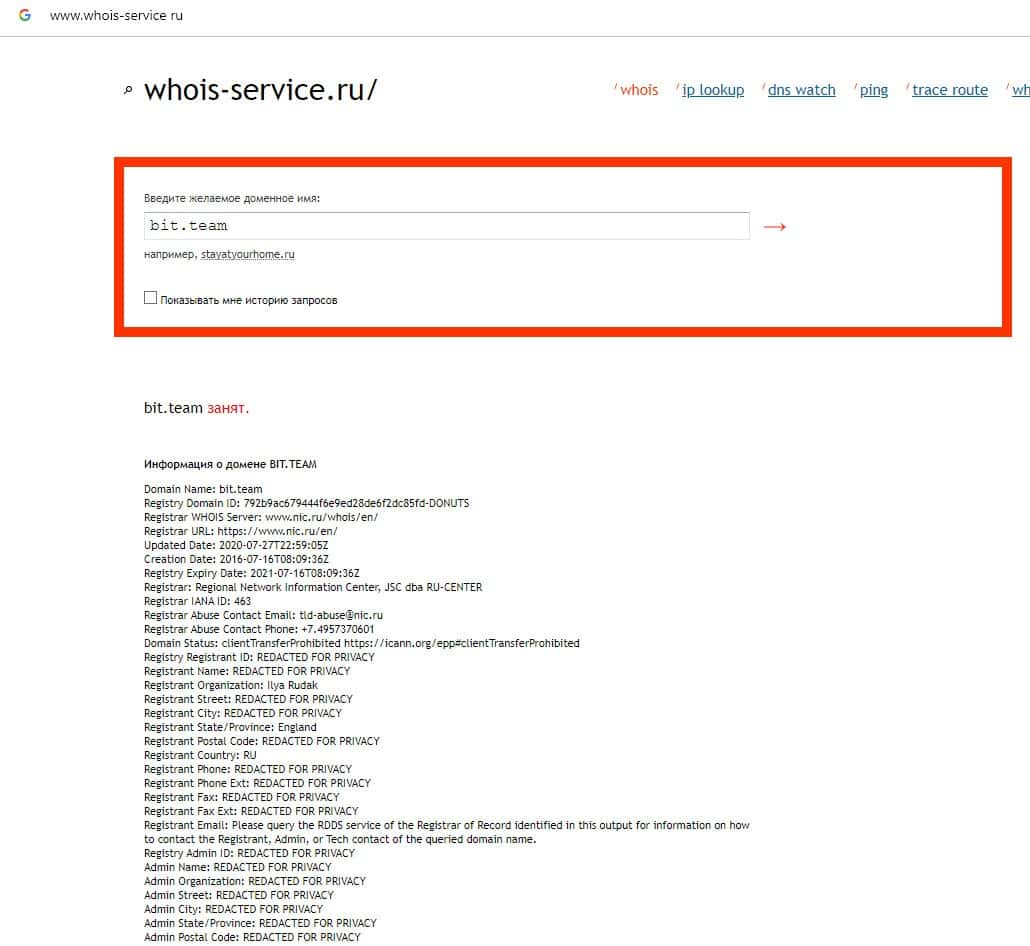Screen dimensions: 1030x946
Task: Open the trace route menu link
Action: tap(950, 90)
